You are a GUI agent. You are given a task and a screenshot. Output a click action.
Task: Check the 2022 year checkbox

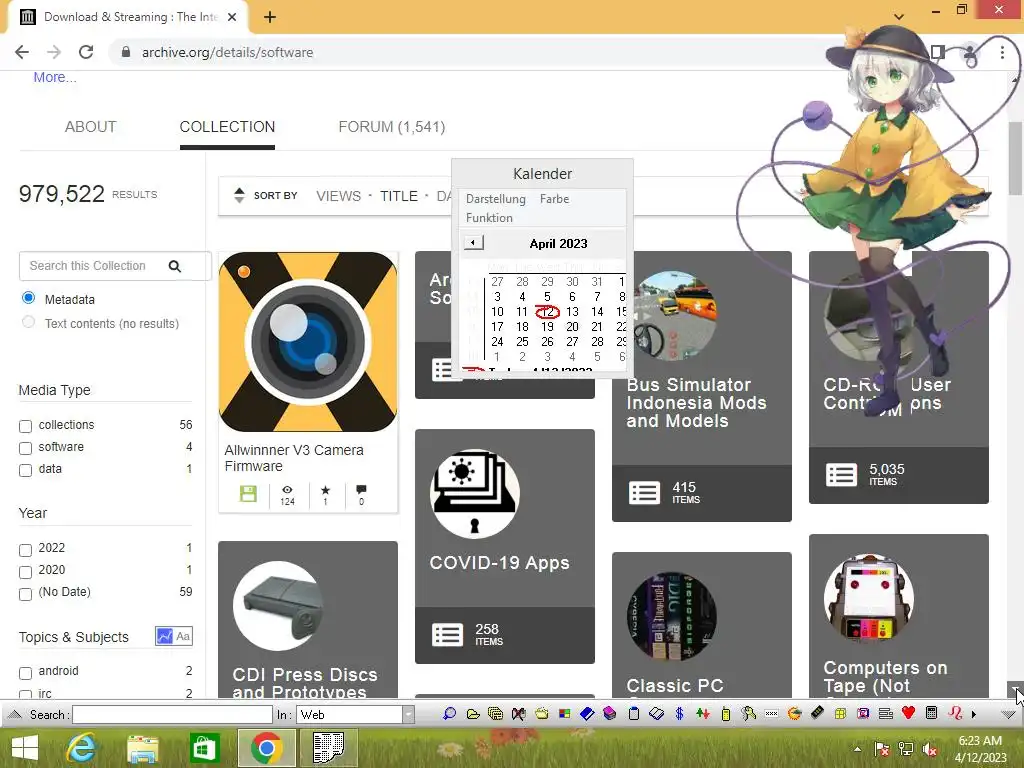pos(25,550)
